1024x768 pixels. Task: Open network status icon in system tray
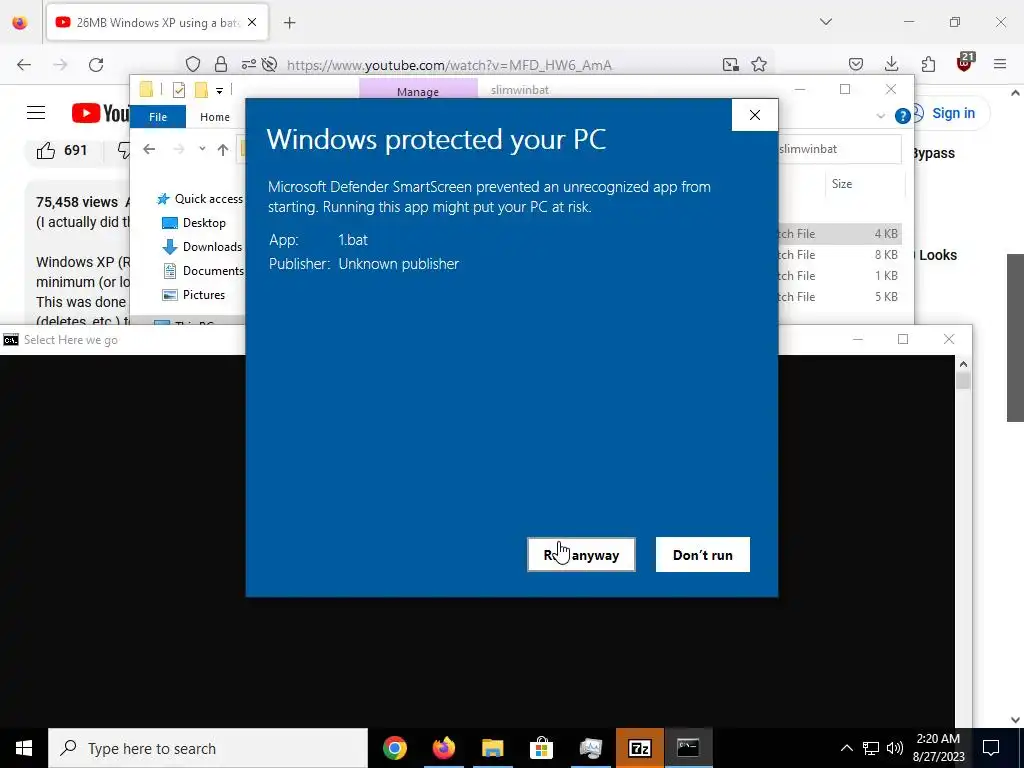[x=871, y=748]
